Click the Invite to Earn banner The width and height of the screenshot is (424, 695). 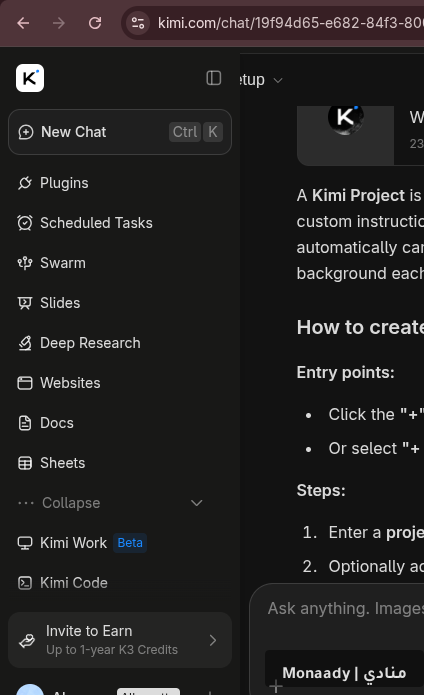[x=120, y=640]
